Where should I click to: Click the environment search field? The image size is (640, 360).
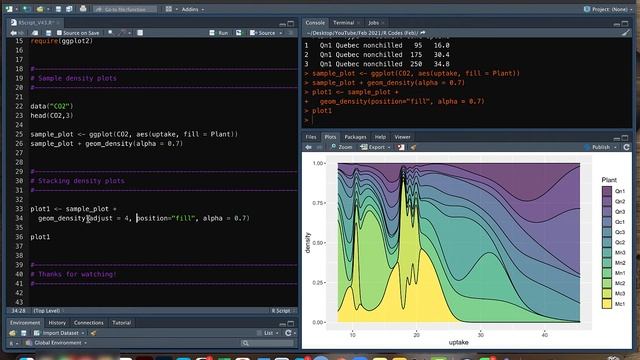267,343
